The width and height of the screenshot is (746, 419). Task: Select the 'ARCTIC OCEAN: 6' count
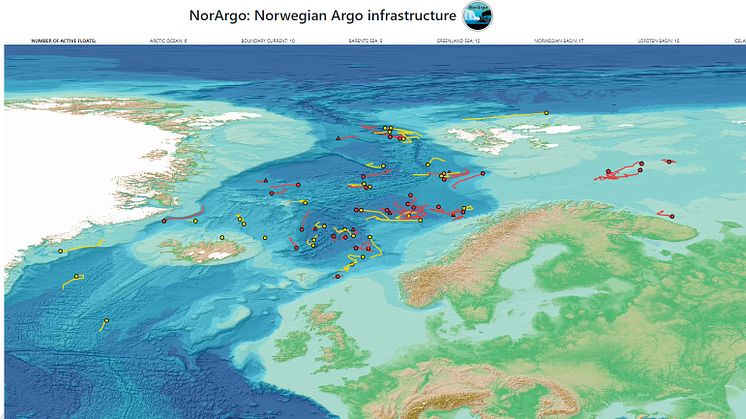168,41
